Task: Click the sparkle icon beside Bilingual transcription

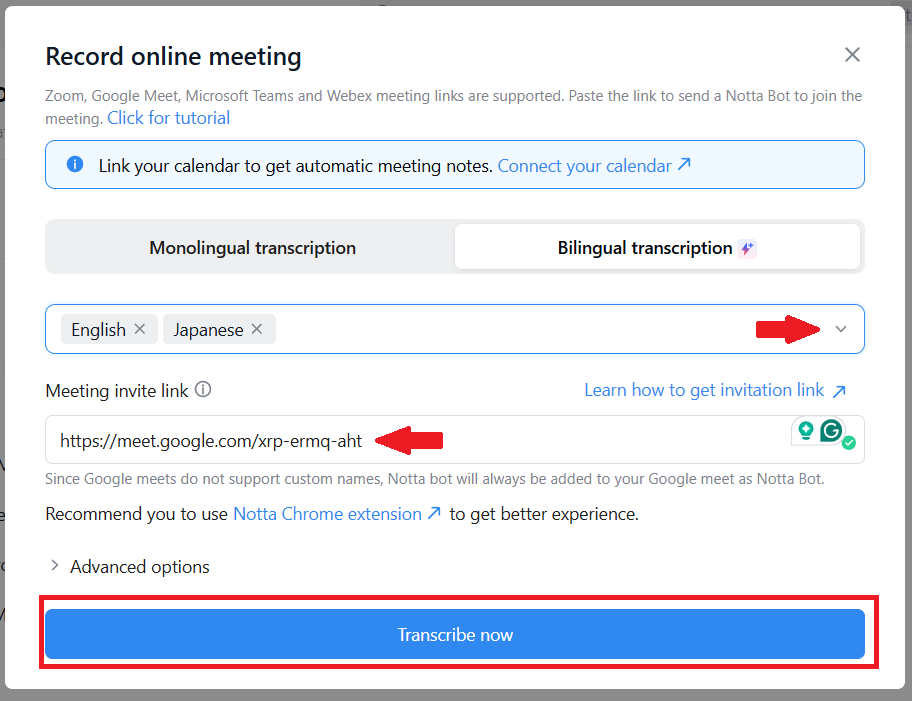Action: [747, 249]
